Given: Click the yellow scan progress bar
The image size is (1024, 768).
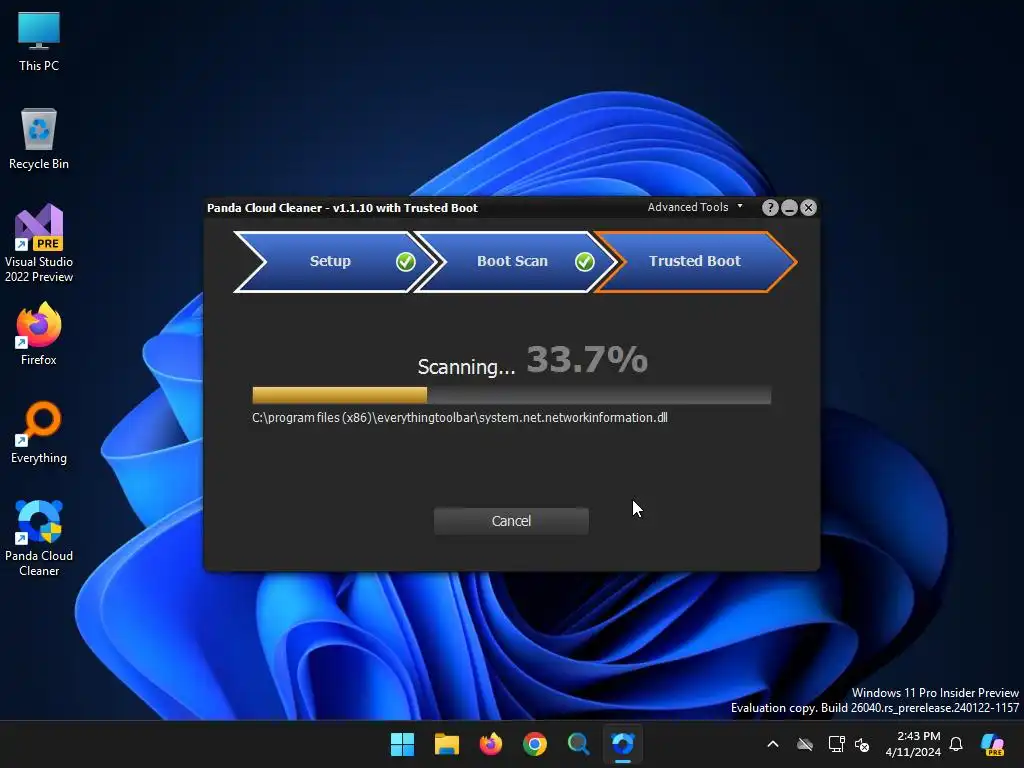Looking at the screenshot, I should tap(340, 395).
